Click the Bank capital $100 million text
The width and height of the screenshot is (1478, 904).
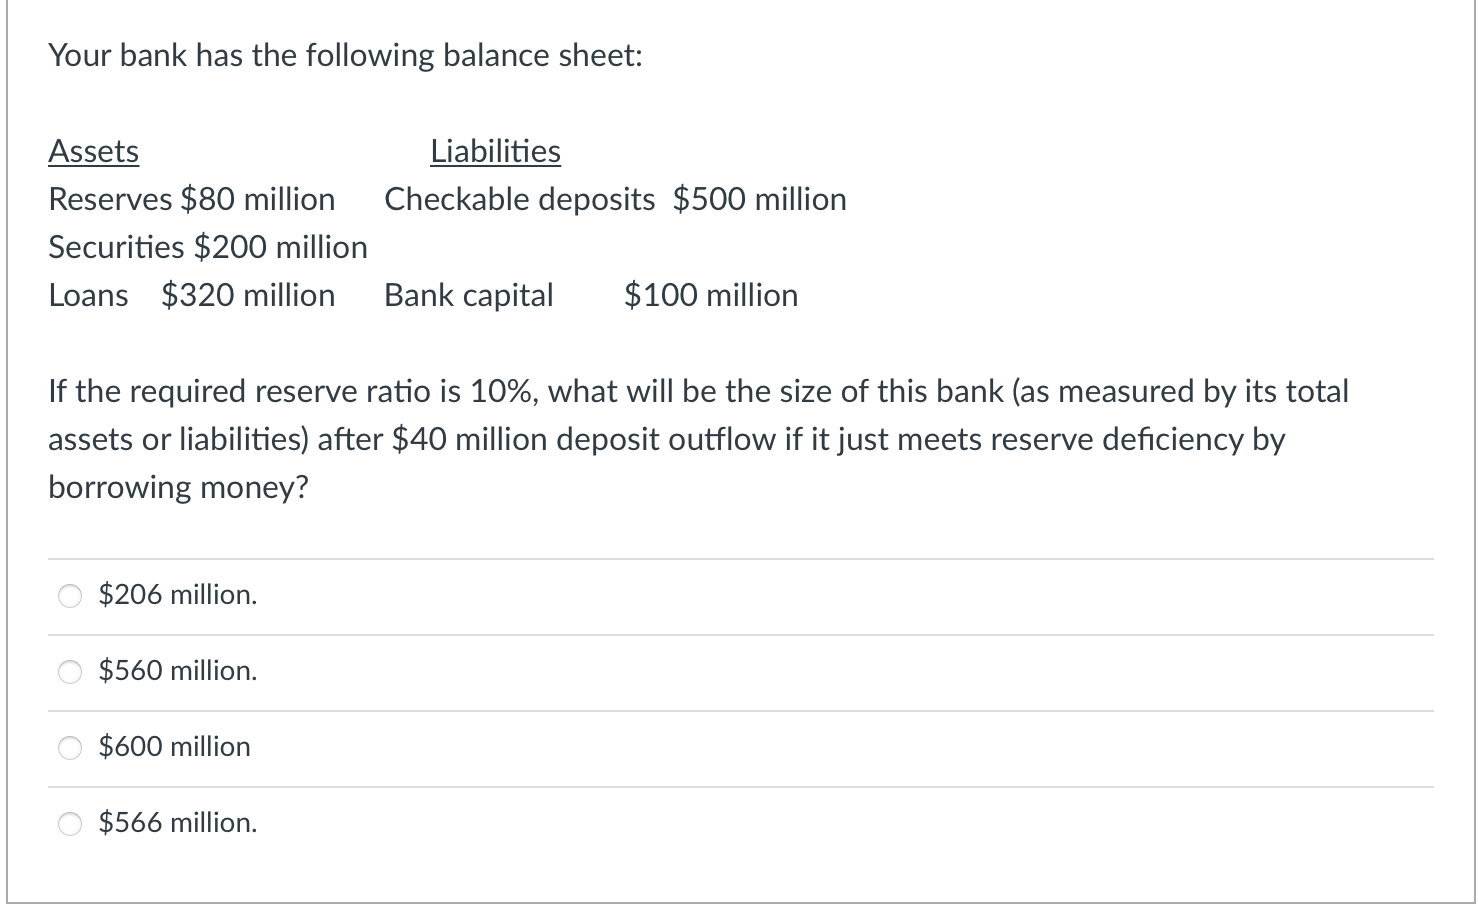[x=590, y=295]
